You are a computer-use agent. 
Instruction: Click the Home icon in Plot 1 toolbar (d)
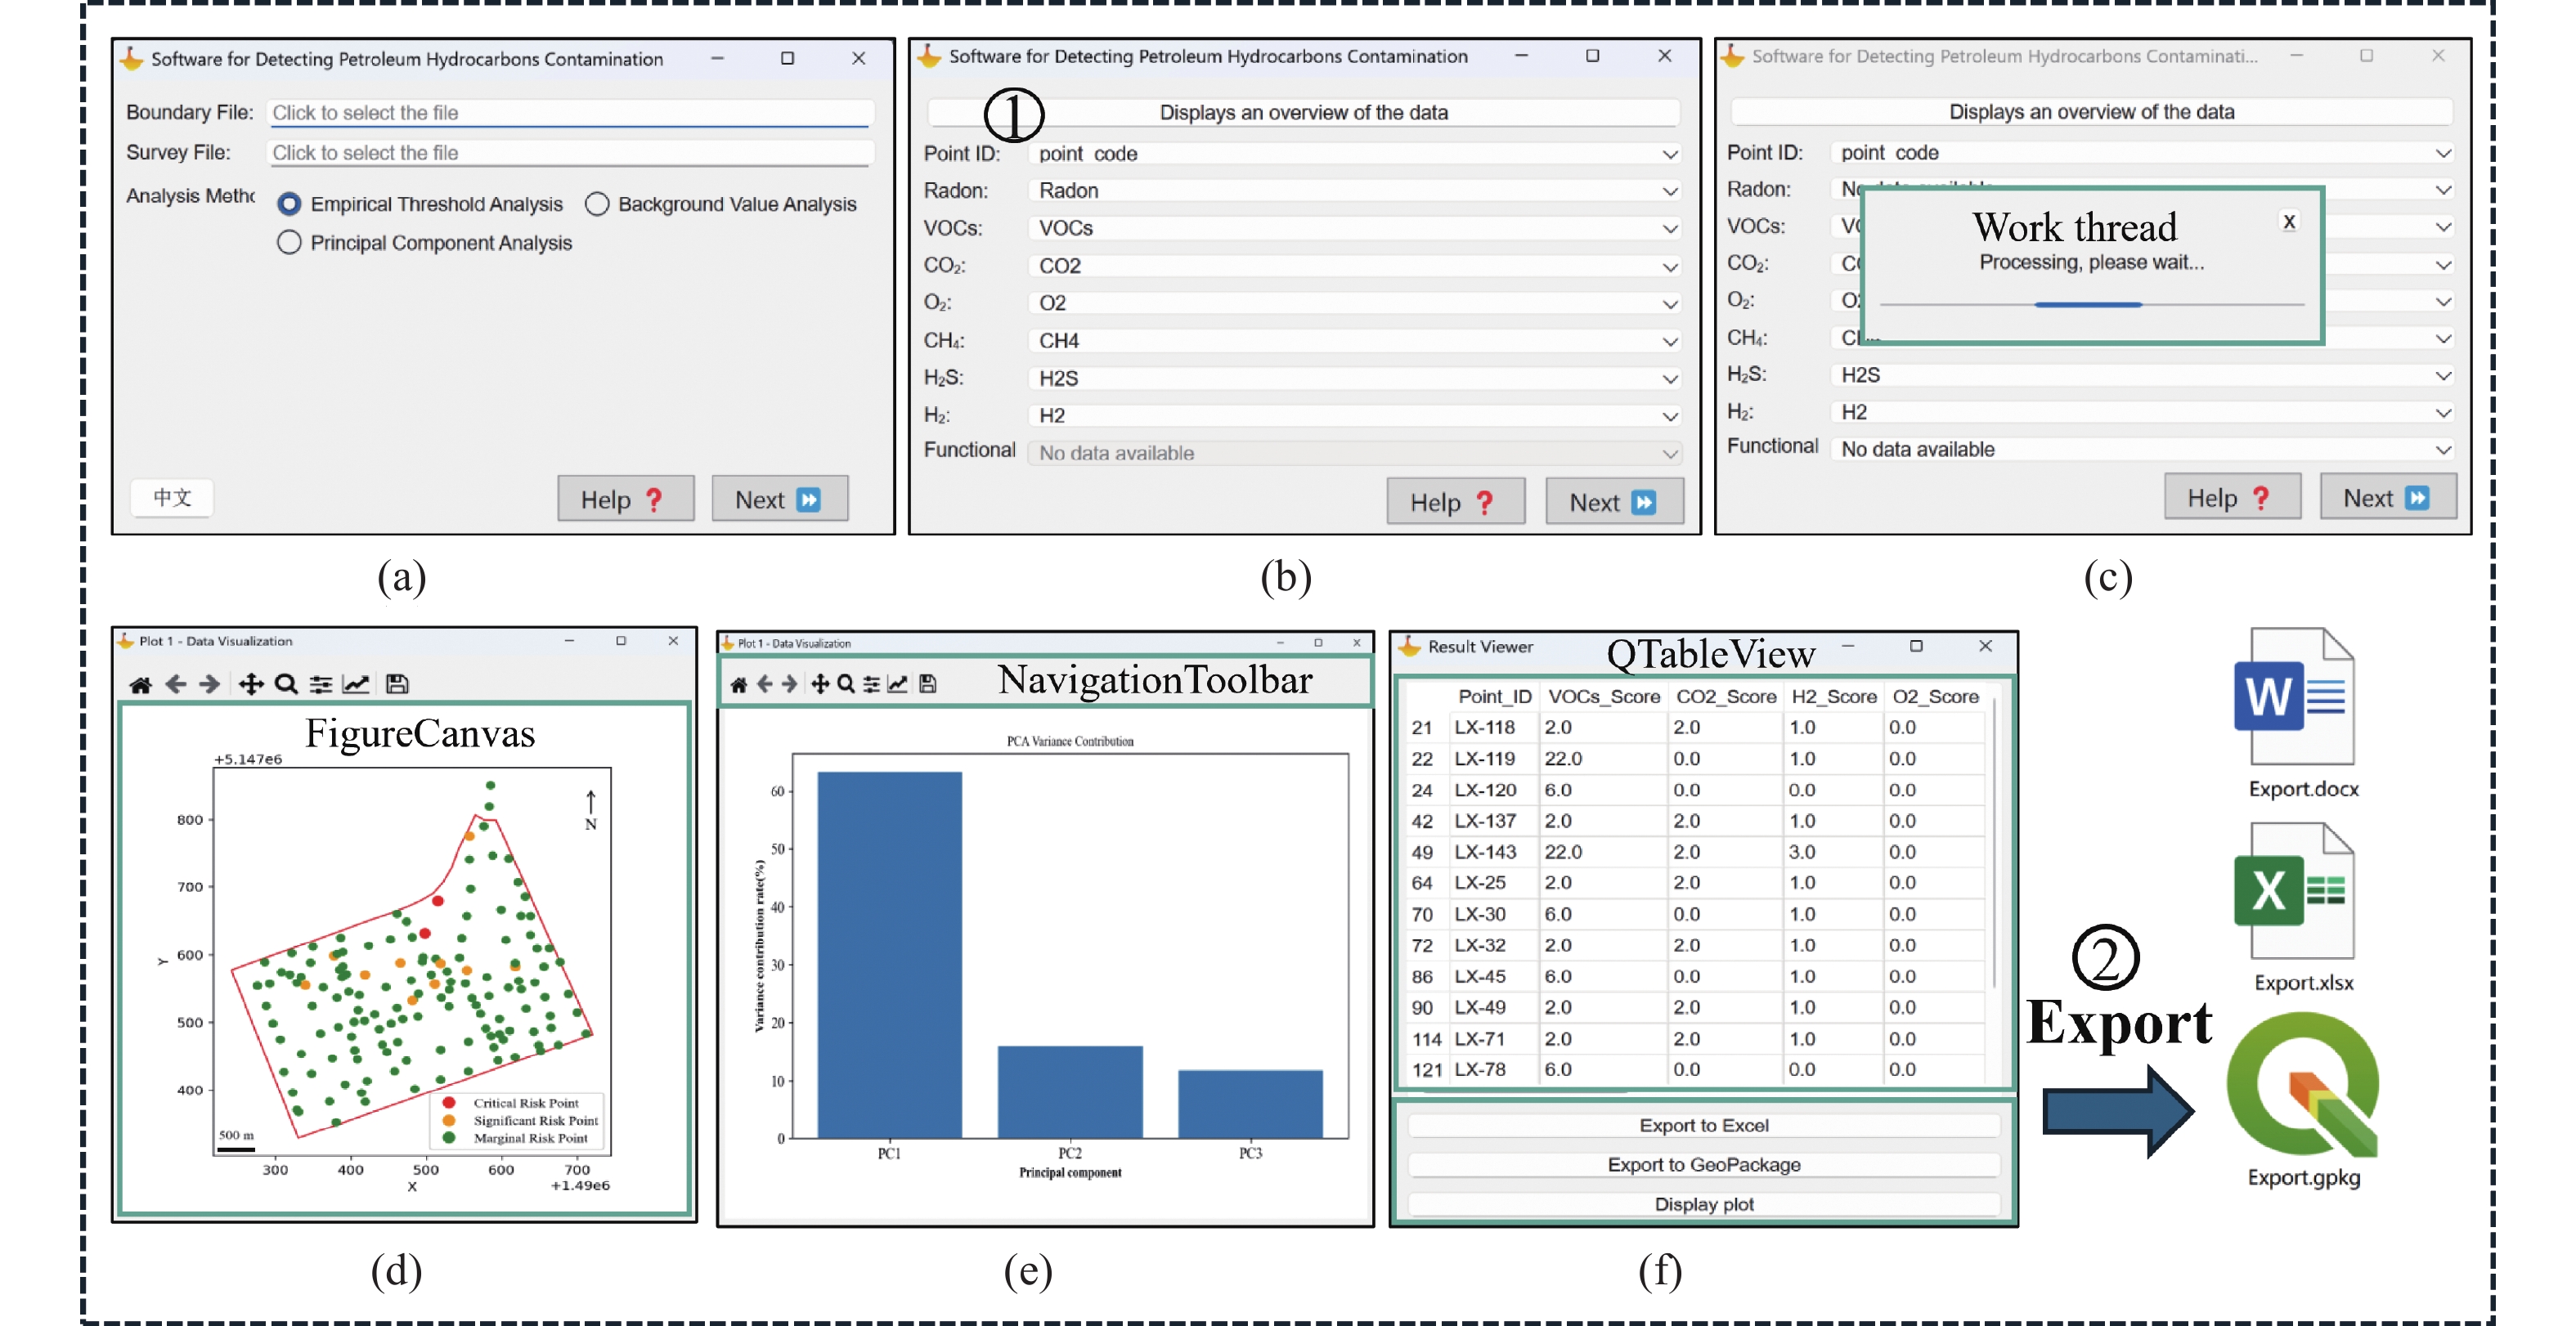(x=140, y=685)
